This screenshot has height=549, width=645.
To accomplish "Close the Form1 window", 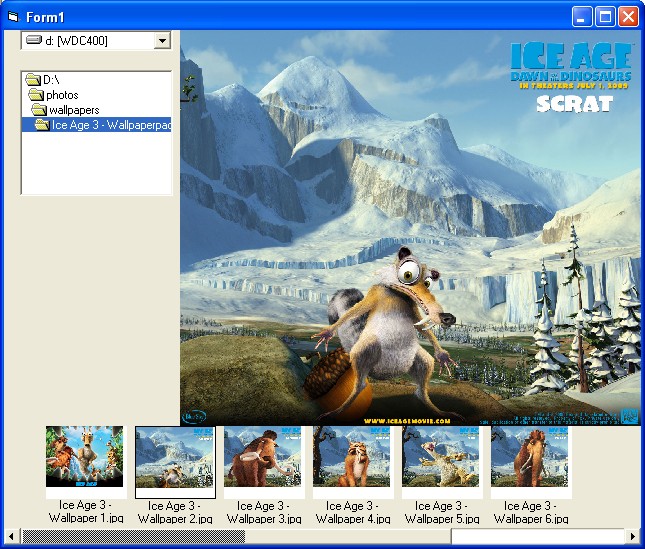I will click(x=628, y=16).
